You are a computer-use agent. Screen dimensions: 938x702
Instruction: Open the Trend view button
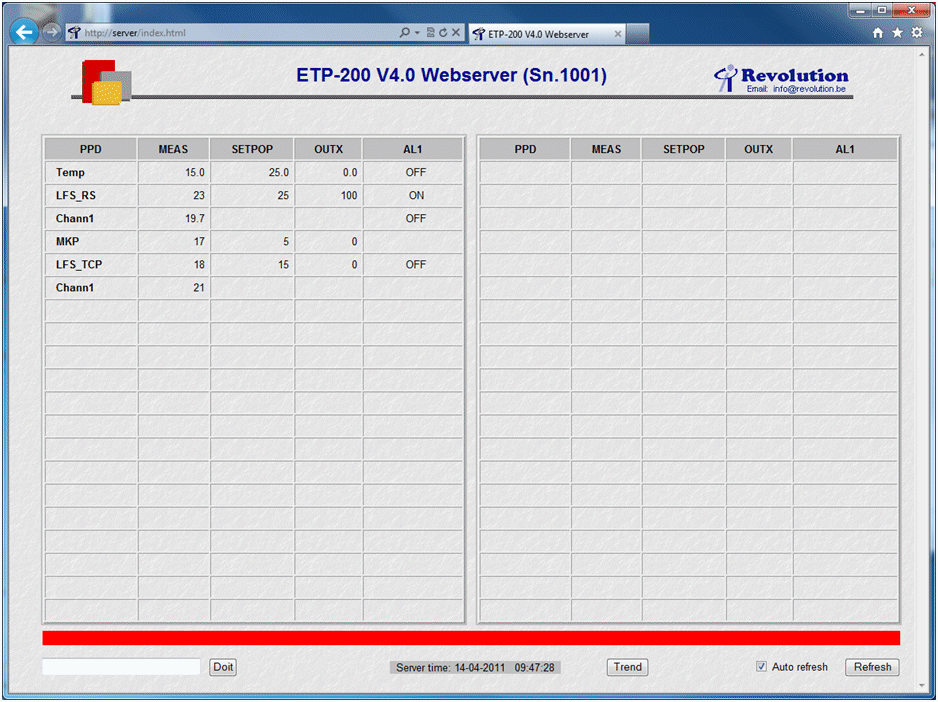pyautogui.click(x=628, y=667)
